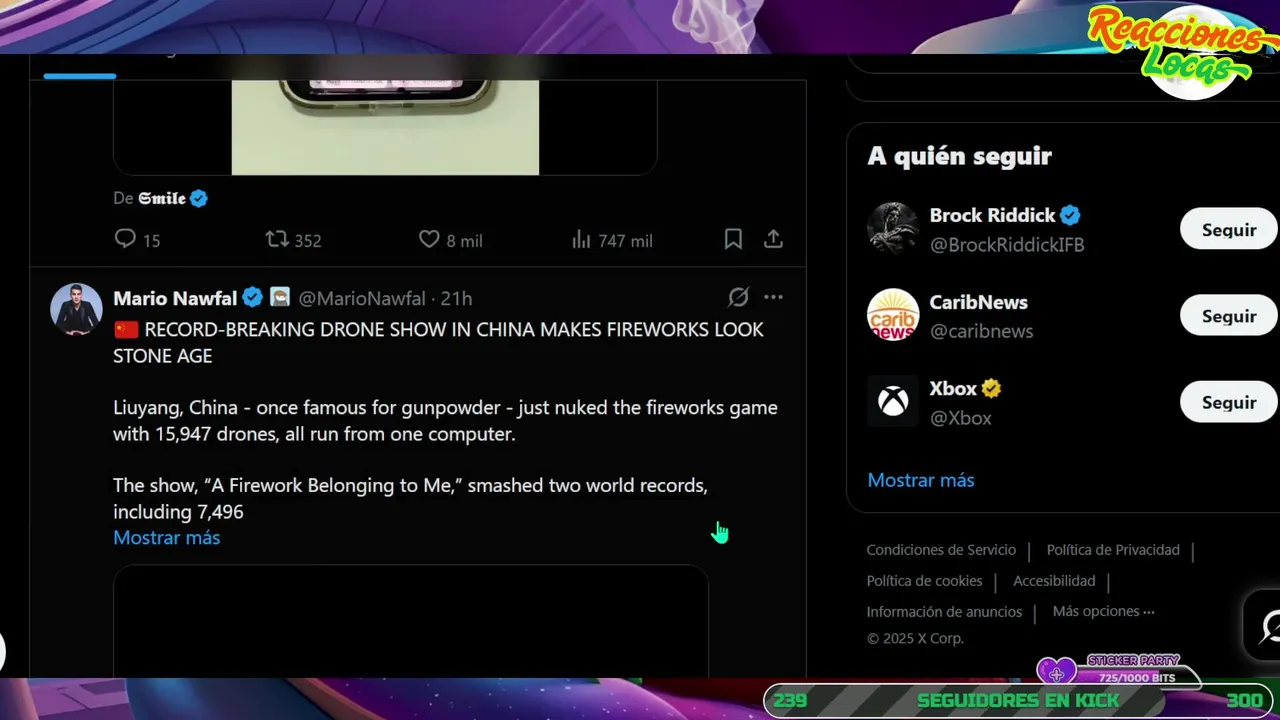The width and height of the screenshot is (1280, 720).
Task: Click Xbox account name
Action: pos(953,388)
